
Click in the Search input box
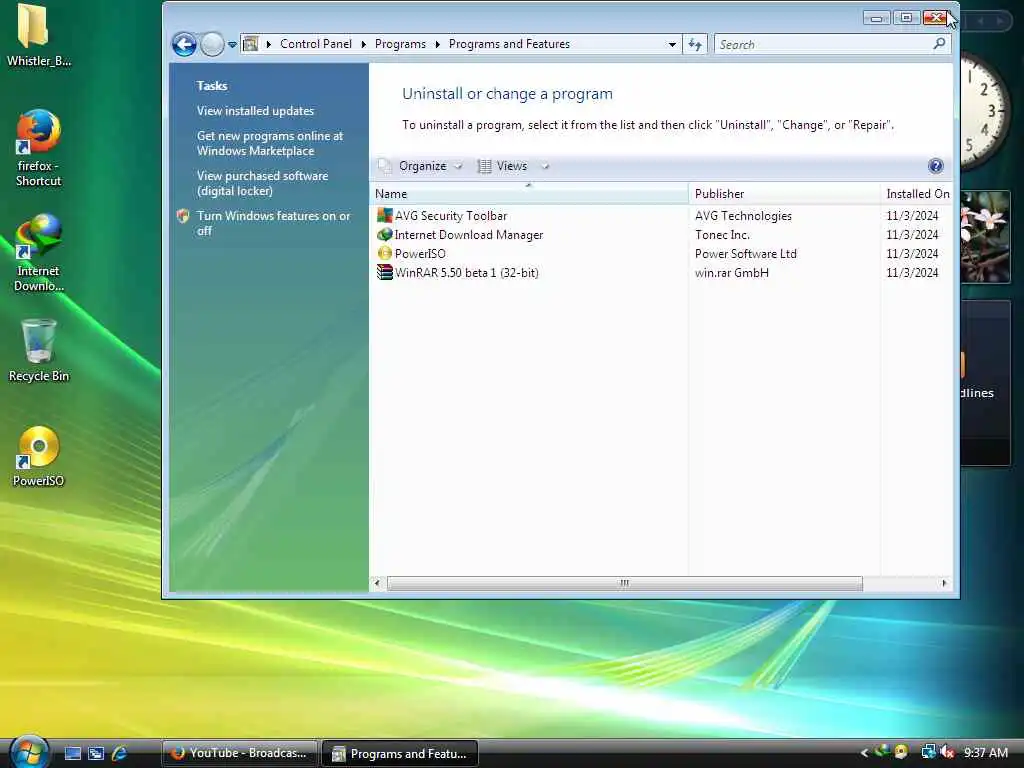pos(823,44)
